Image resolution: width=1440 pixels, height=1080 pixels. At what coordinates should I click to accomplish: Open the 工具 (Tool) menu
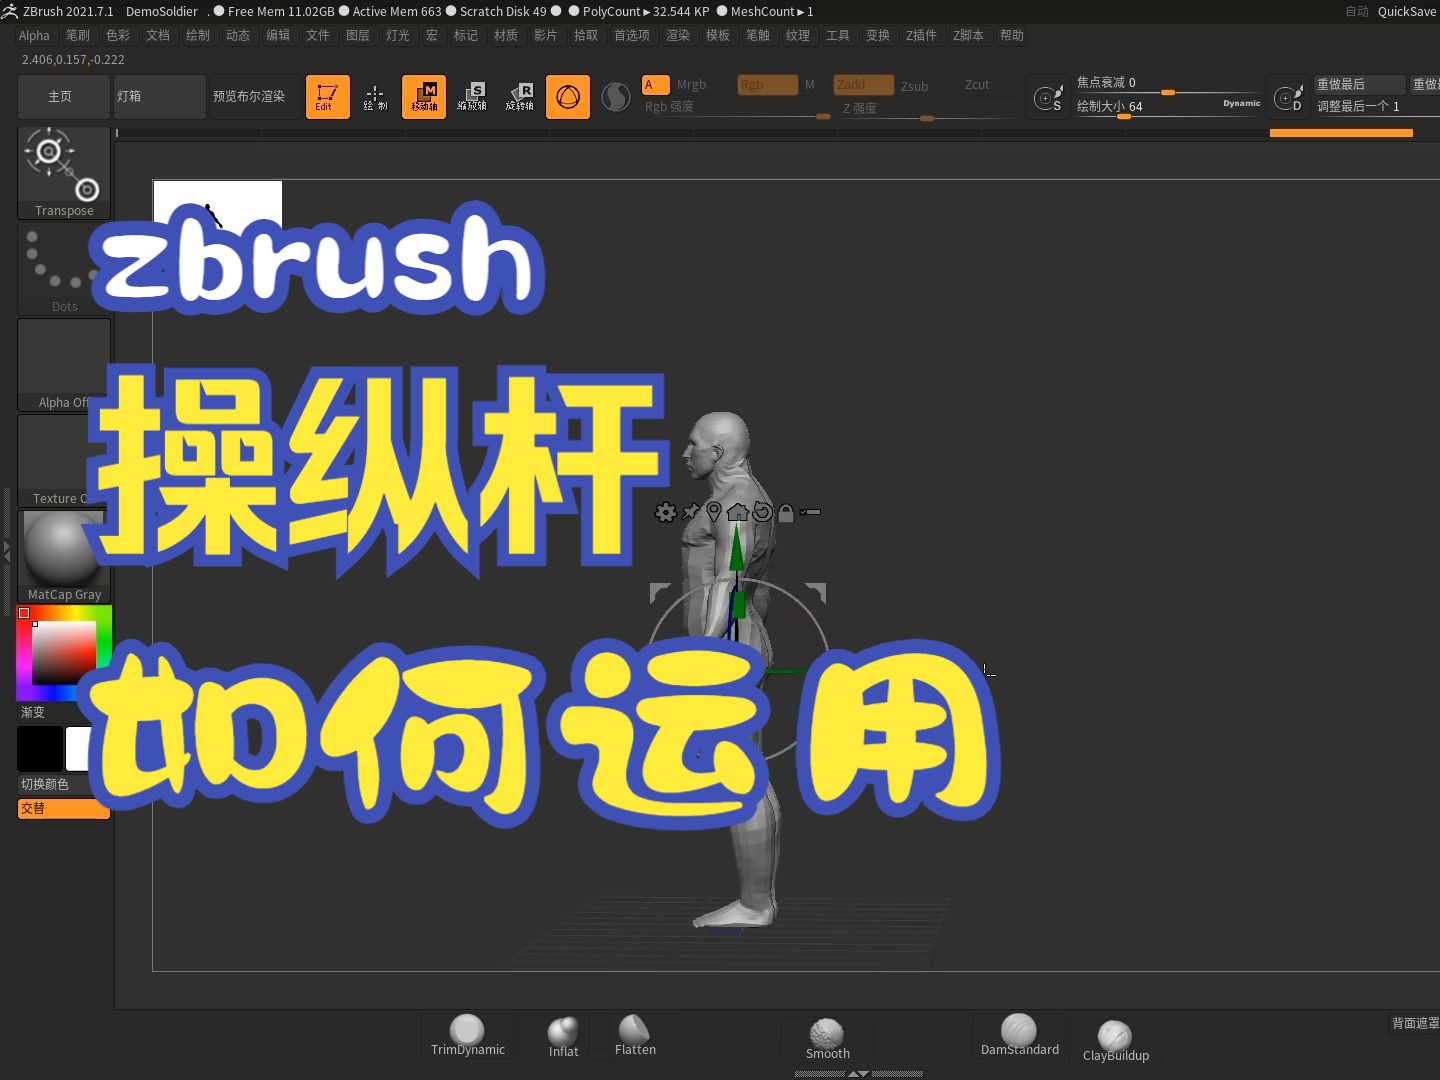(x=838, y=35)
